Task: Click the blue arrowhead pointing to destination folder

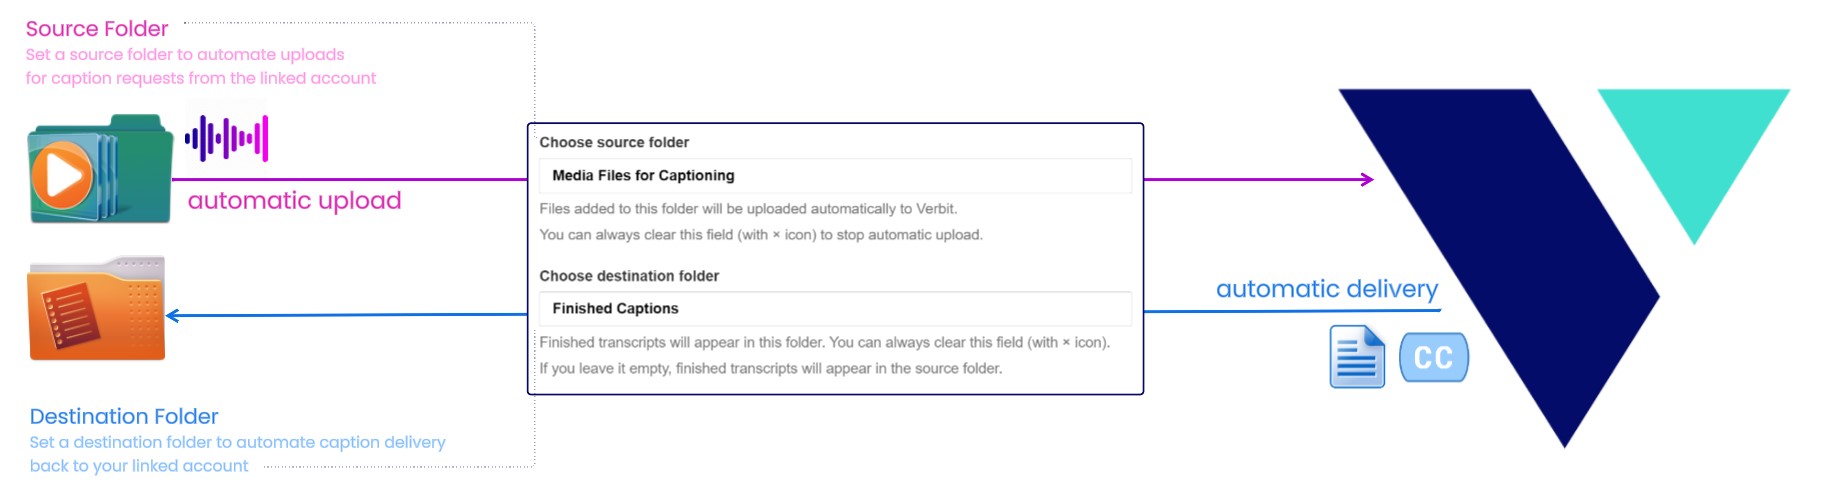Action: click(173, 316)
